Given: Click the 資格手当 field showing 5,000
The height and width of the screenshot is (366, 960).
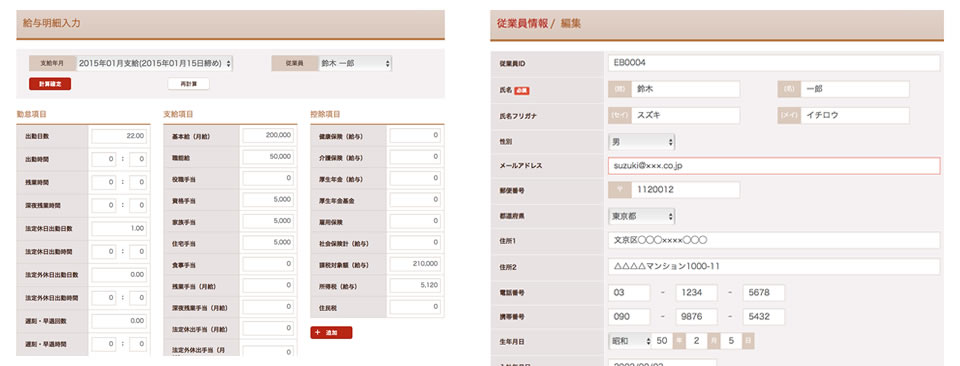Looking at the screenshot, I should click(268, 200).
